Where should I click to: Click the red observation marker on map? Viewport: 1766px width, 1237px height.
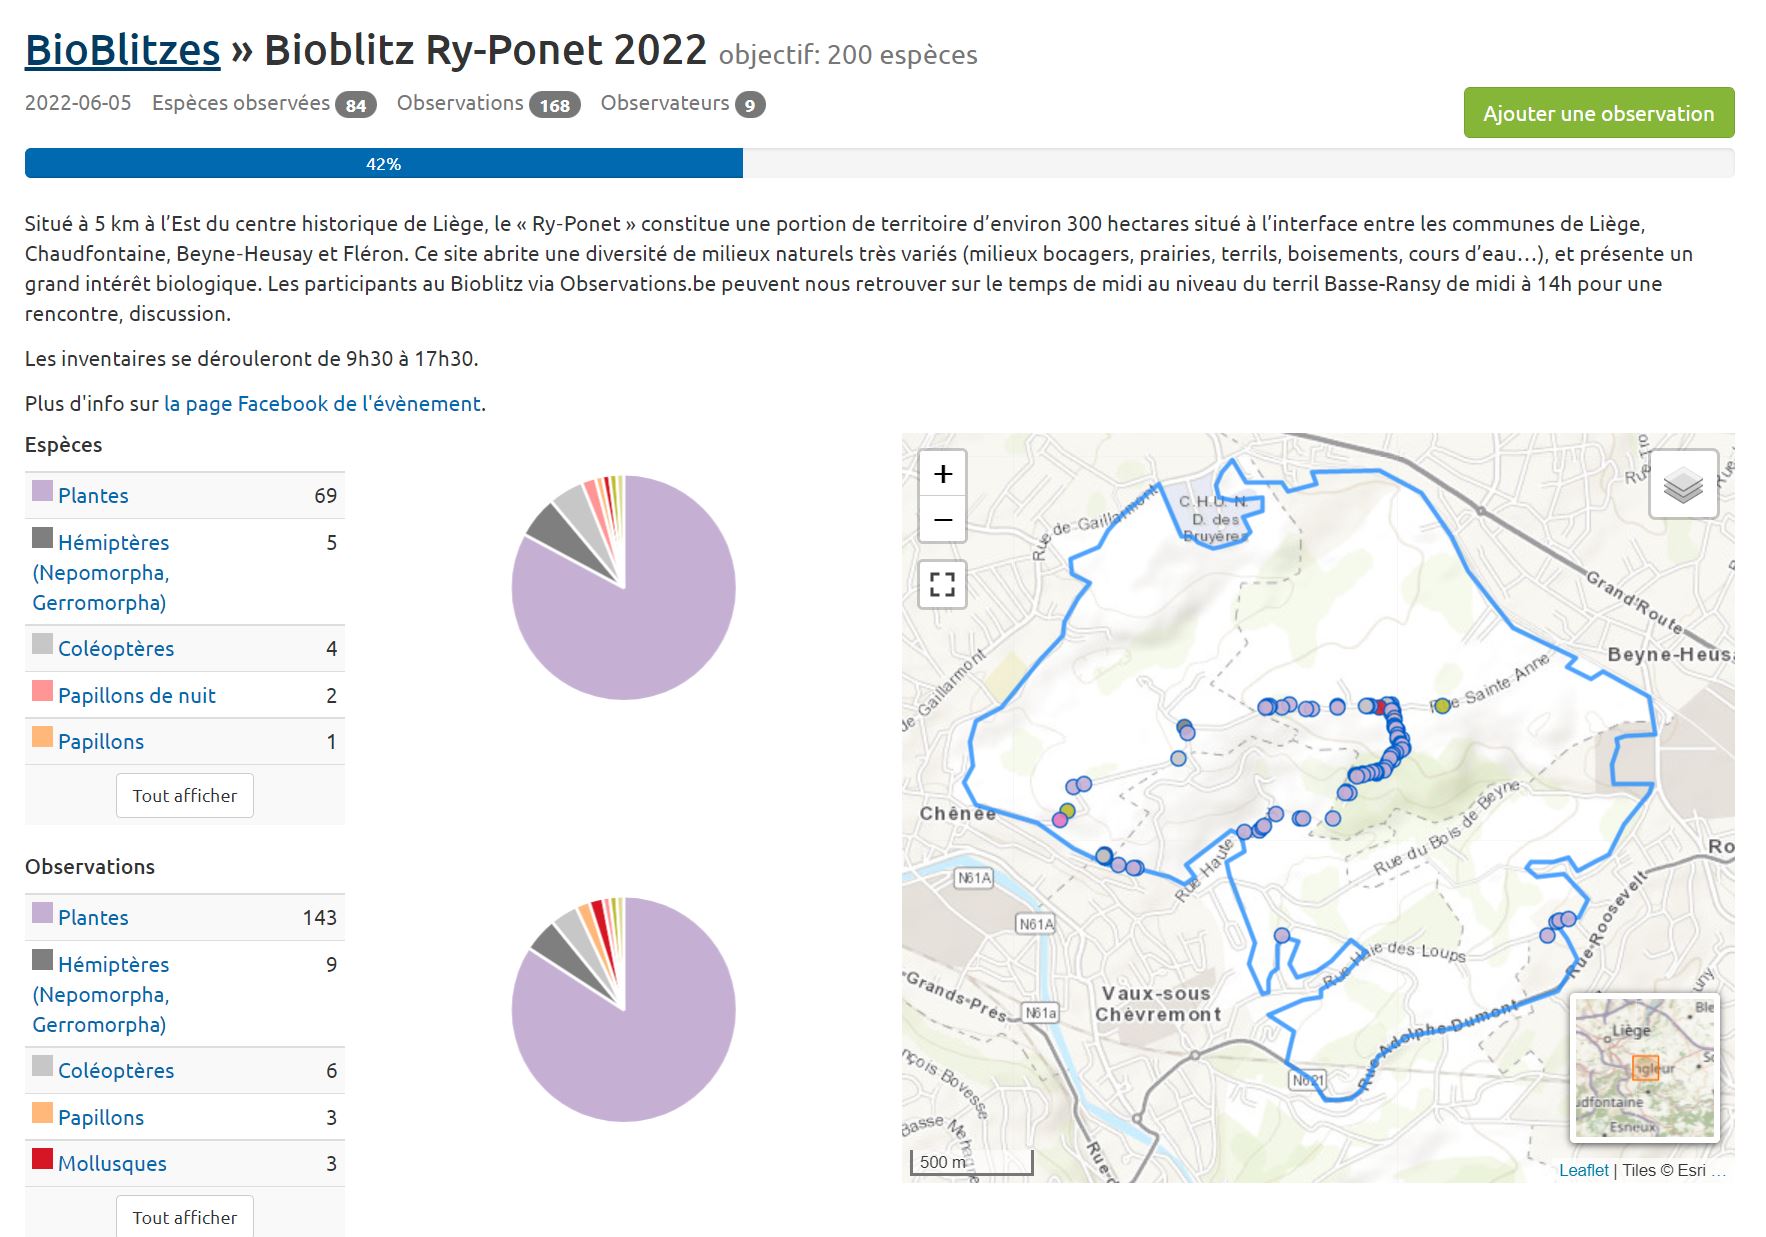coord(1381,707)
